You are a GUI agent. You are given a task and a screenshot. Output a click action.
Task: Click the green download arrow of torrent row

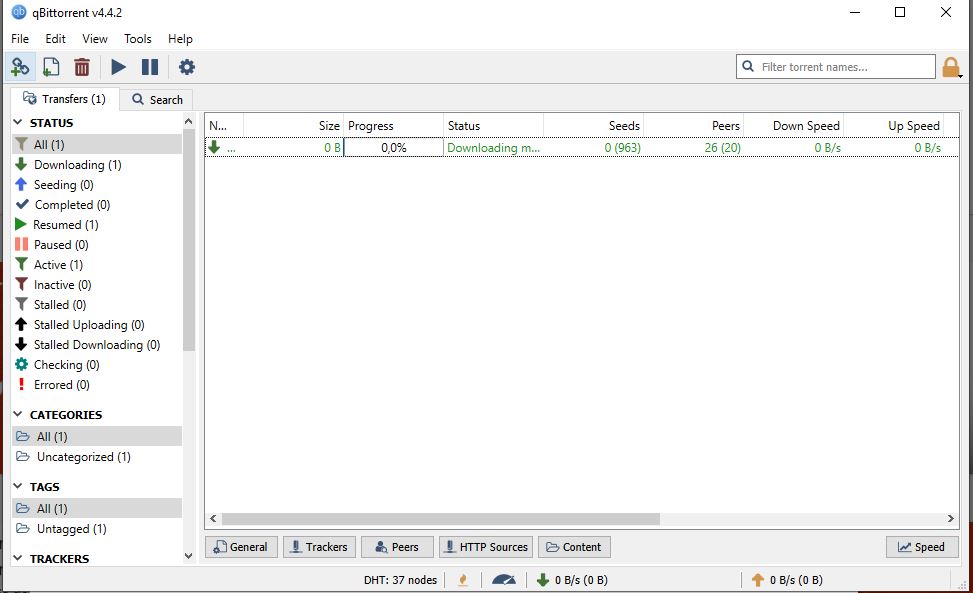pyautogui.click(x=214, y=147)
